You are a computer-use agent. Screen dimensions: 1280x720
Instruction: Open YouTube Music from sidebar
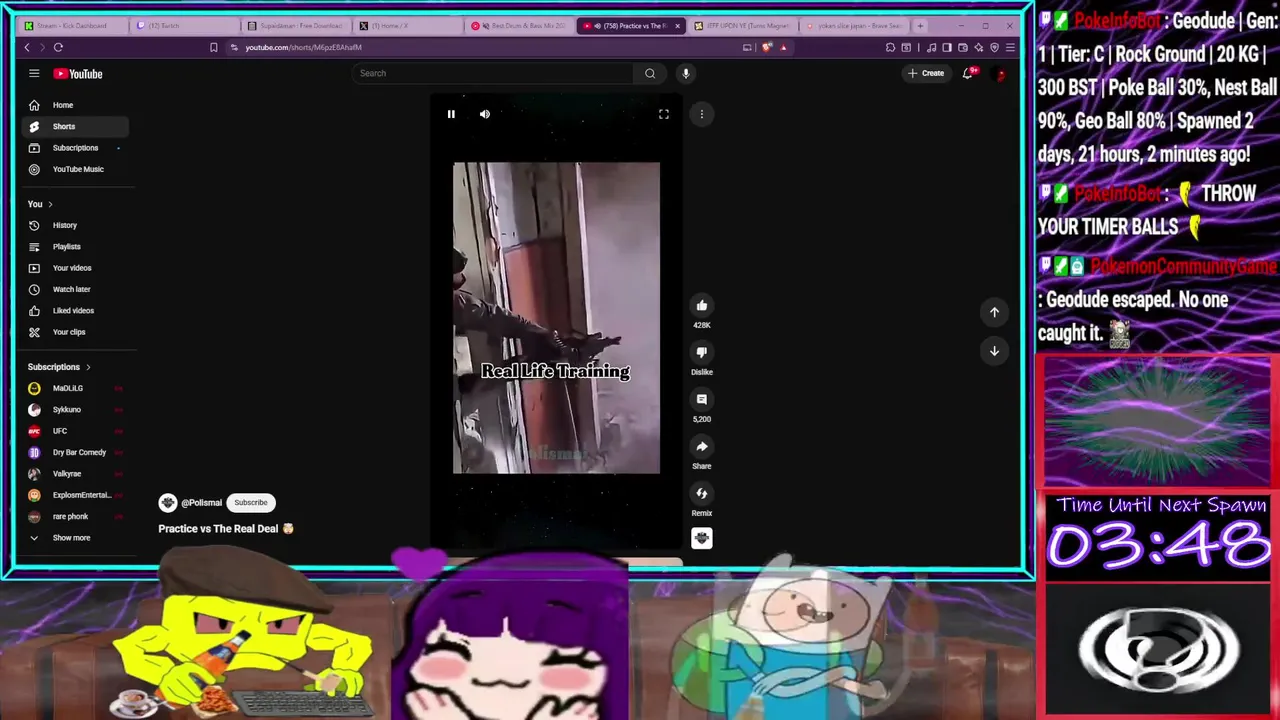click(75, 169)
